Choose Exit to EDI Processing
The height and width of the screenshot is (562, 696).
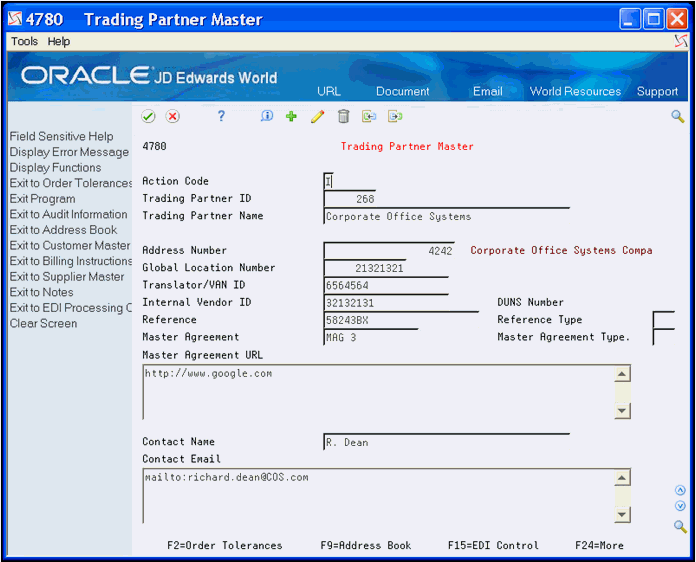pyautogui.click(x=71, y=308)
